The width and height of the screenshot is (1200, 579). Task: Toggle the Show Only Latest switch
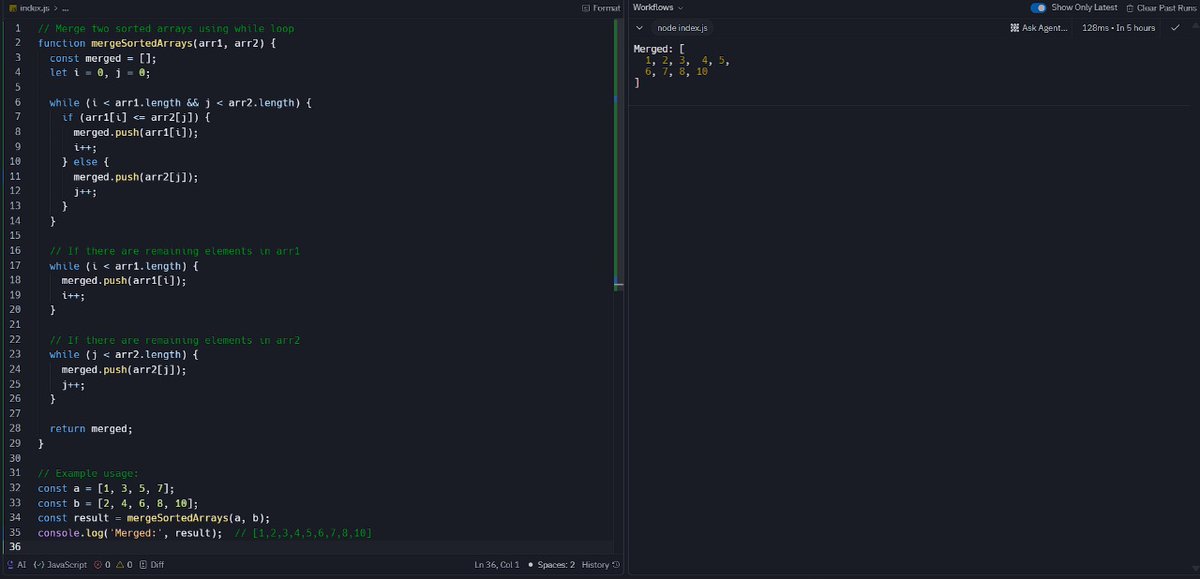1037,8
